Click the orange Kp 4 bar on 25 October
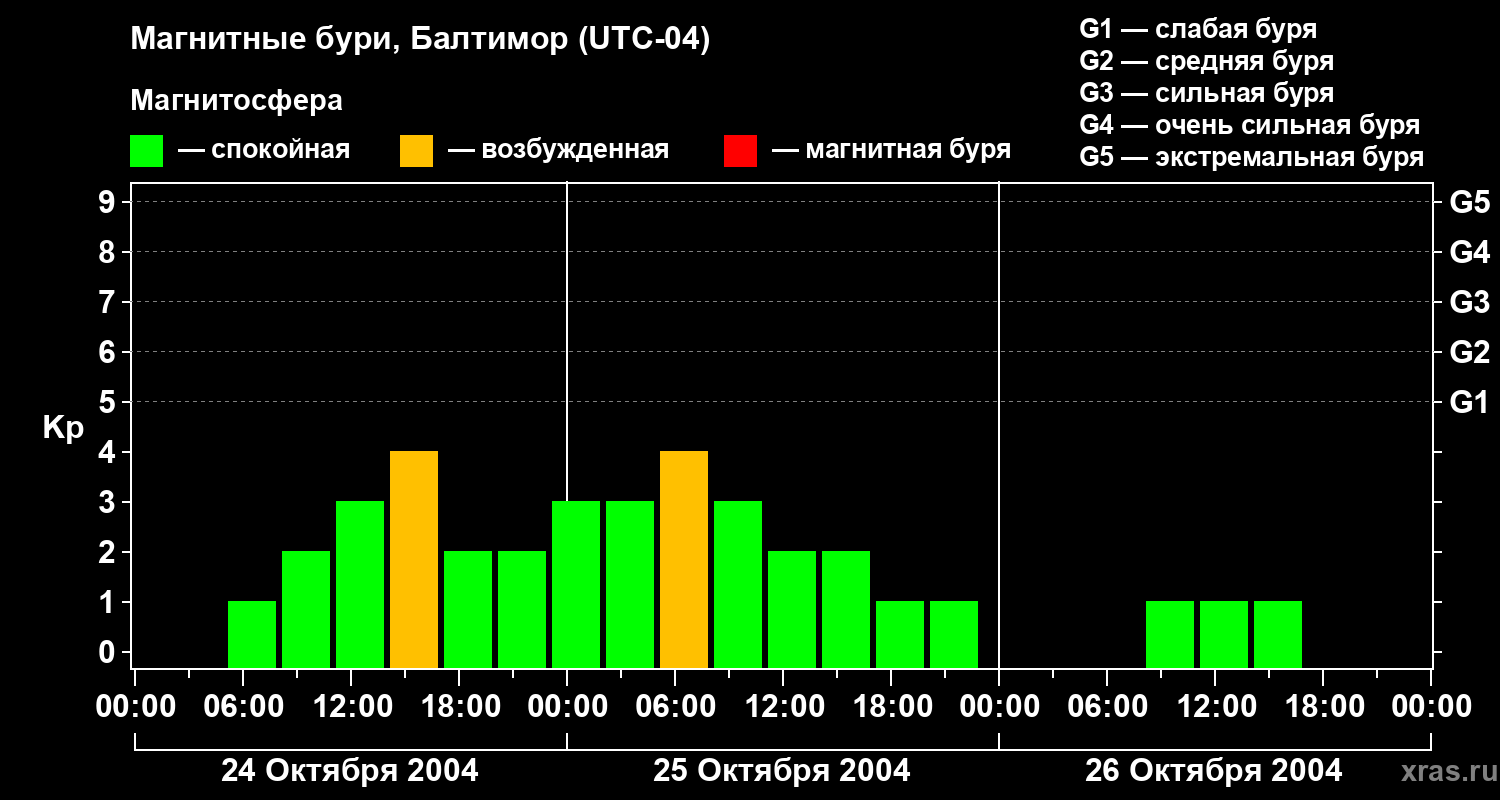Screen dimensions: 1500x800 tap(684, 559)
